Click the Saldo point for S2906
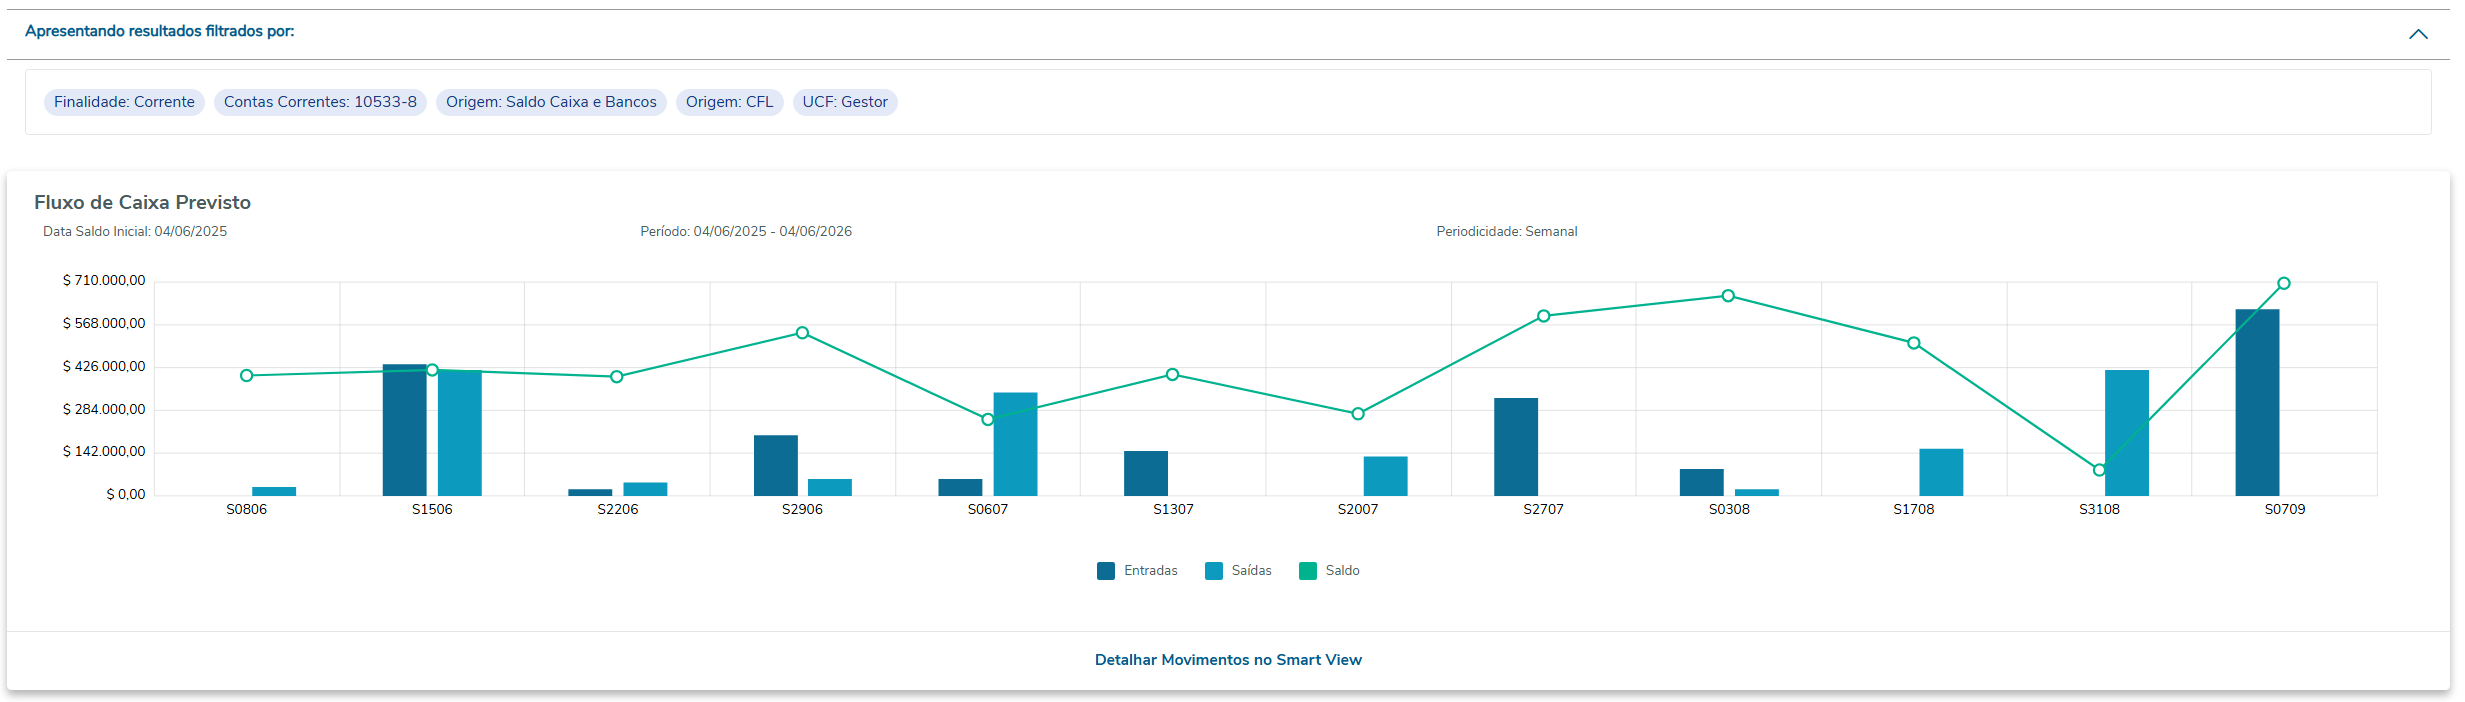The width and height of the screenshot is (2465, 702). click(802, 333)
